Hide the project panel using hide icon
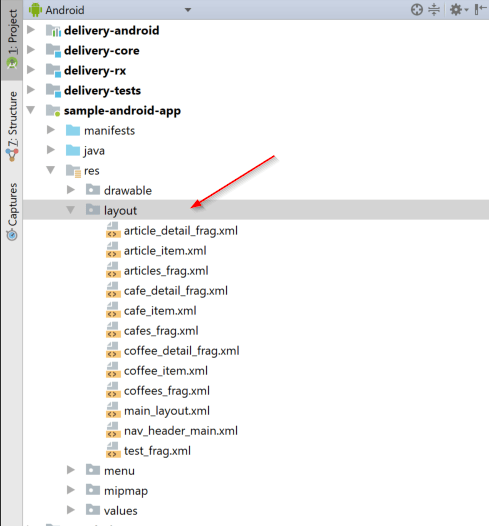Viewport: 489px width, 526px height. tap(480, 10)
